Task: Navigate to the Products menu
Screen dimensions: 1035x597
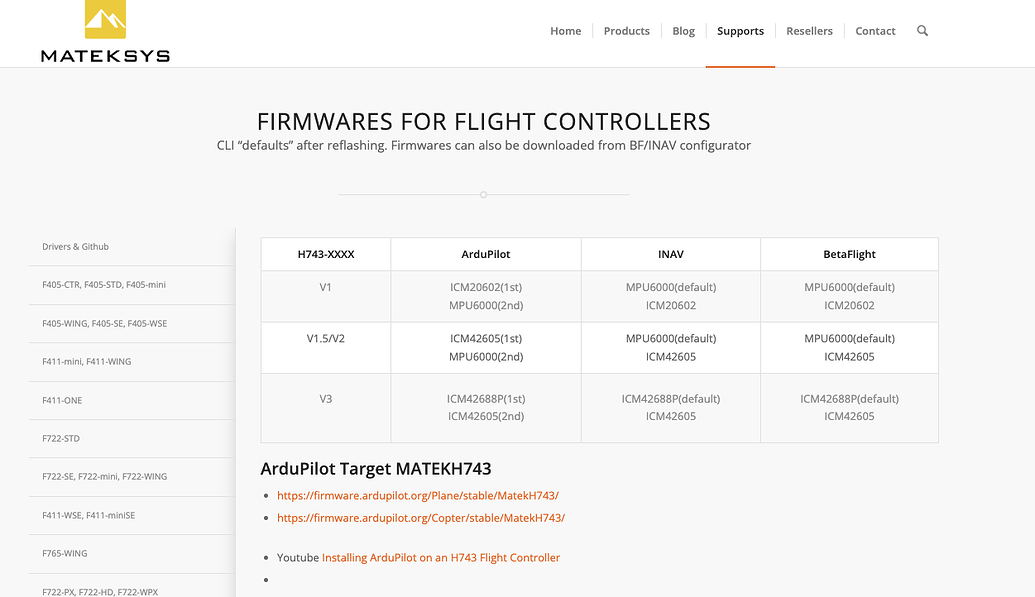Action: (x=626, y=31)
